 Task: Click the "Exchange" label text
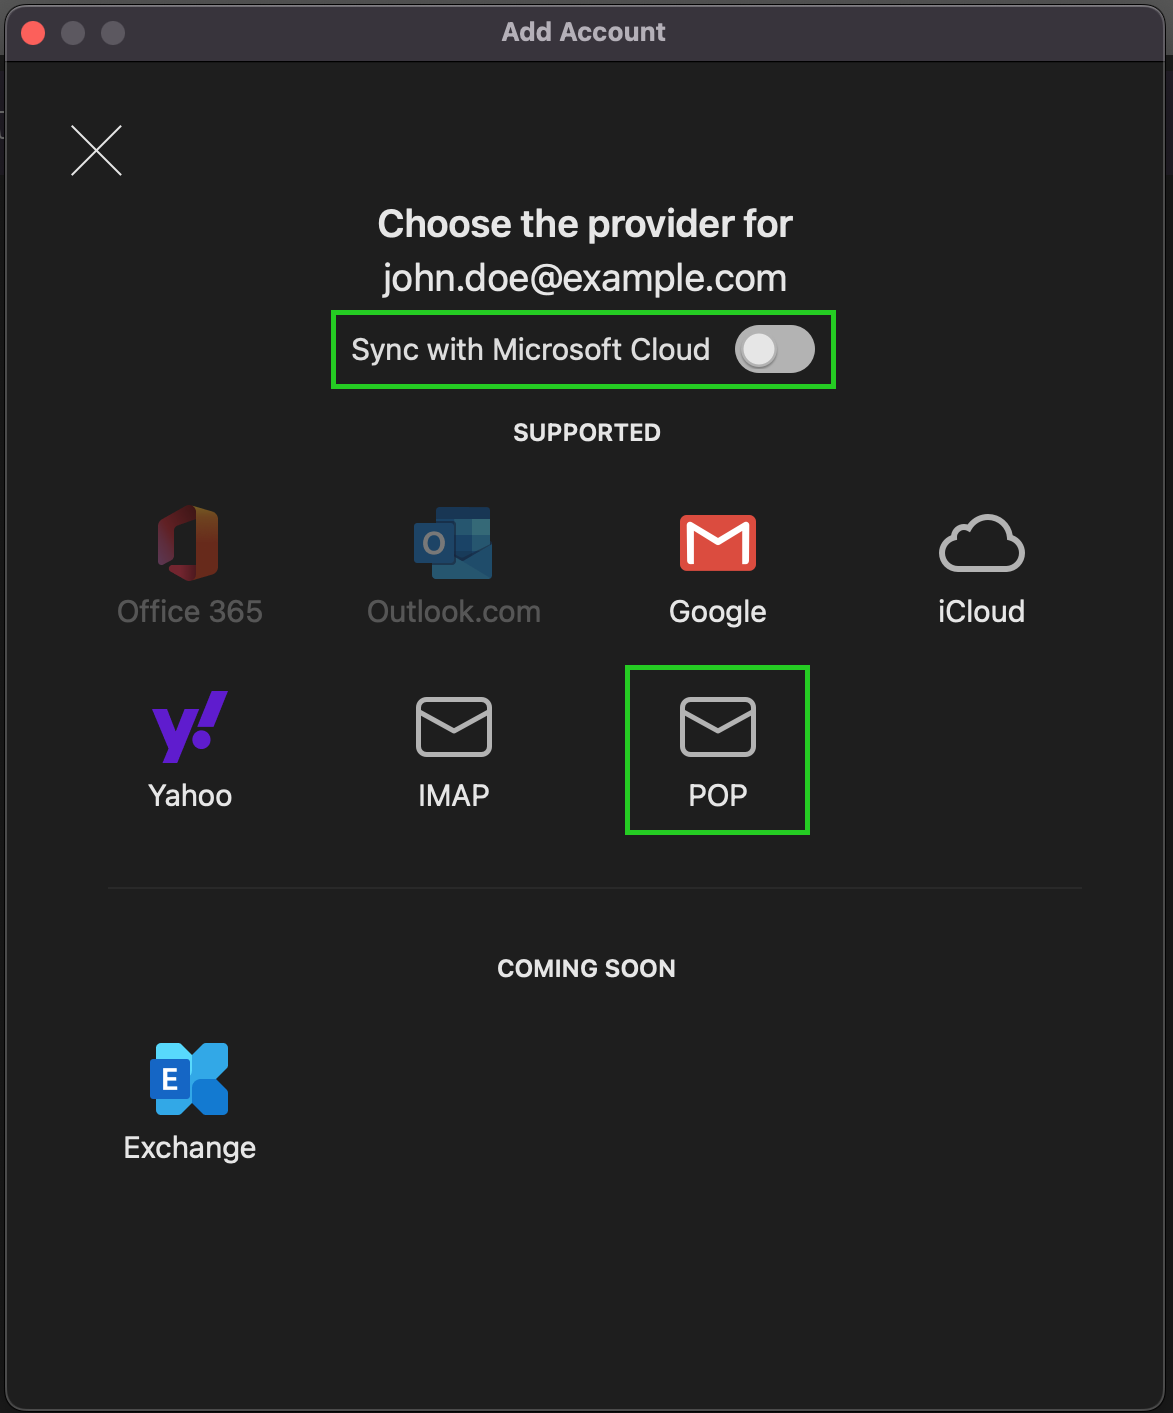(x=189, y=1148)
